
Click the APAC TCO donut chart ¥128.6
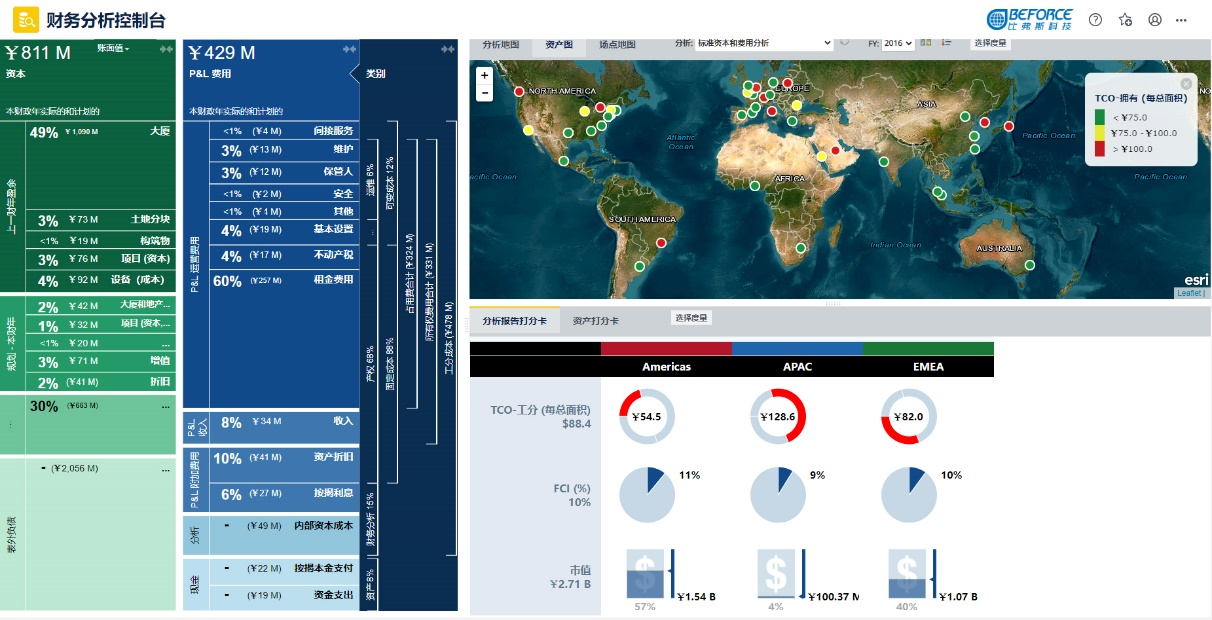click(x=778, y=416)
